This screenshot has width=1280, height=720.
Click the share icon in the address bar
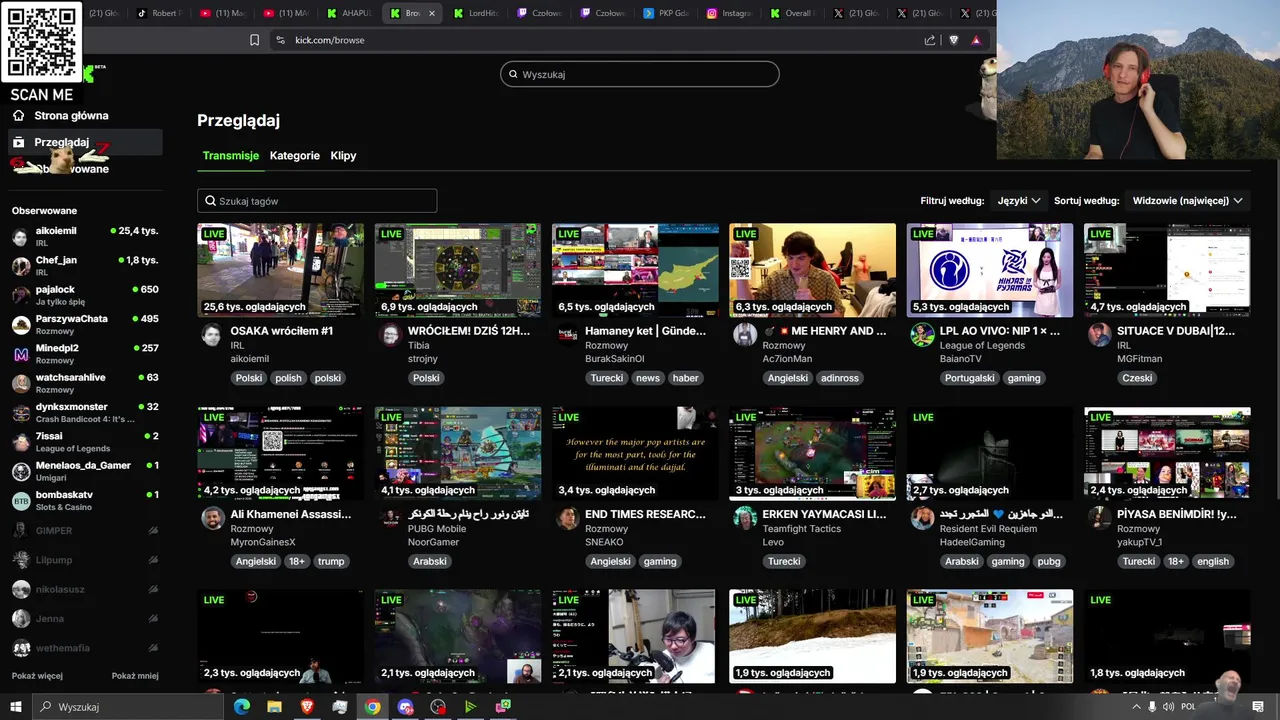click(930, 40)
